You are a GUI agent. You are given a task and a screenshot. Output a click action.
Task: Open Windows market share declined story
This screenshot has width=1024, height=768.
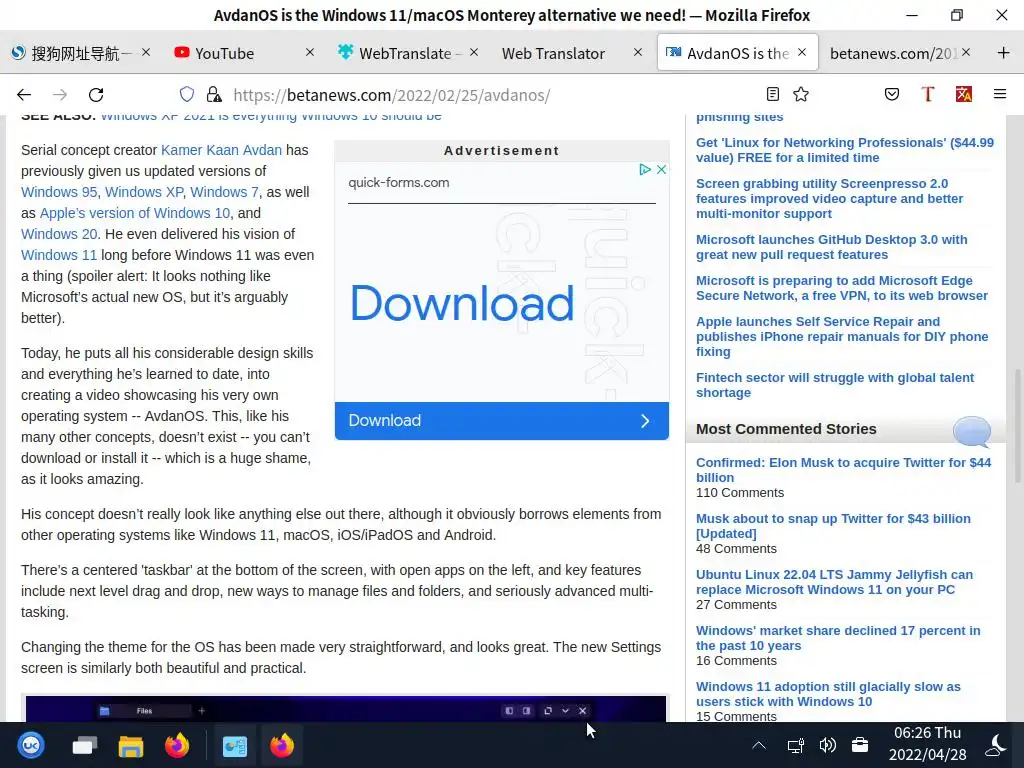tap(838, 638)
